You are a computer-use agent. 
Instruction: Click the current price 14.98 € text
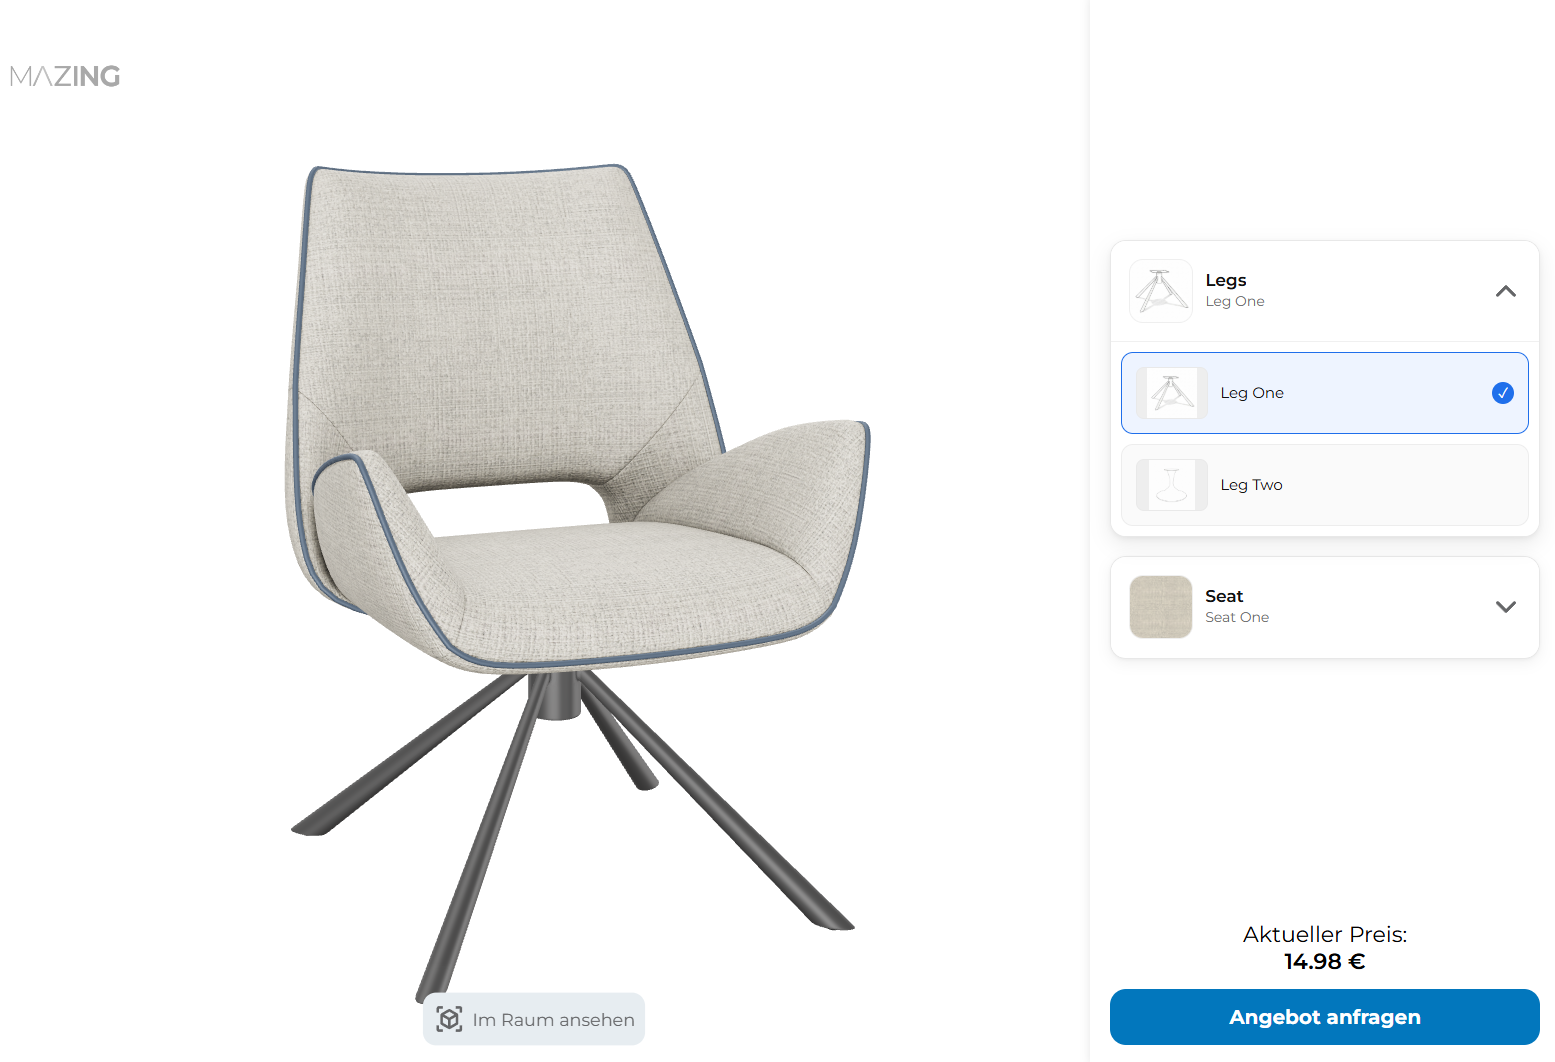(1324, 962)
